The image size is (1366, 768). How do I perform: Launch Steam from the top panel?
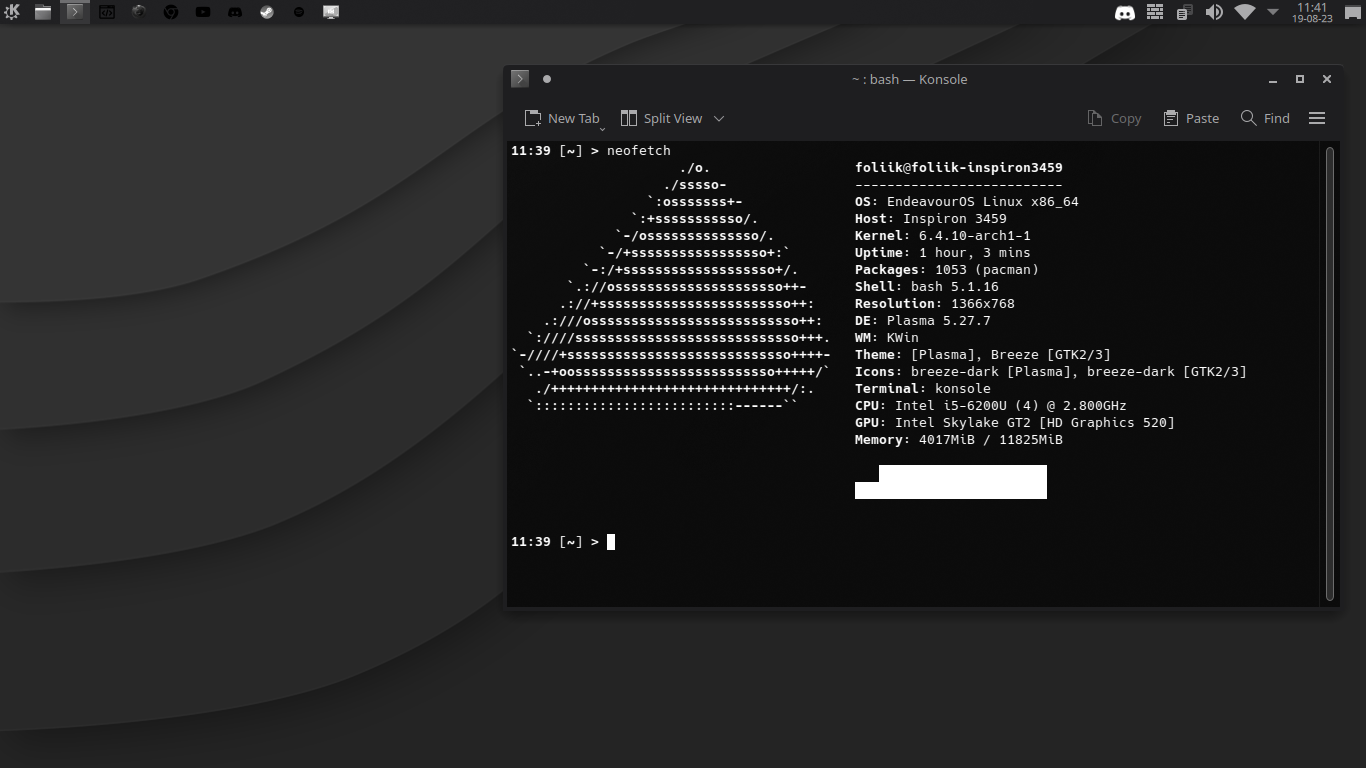pyautogui.click(x=267, y=12)
